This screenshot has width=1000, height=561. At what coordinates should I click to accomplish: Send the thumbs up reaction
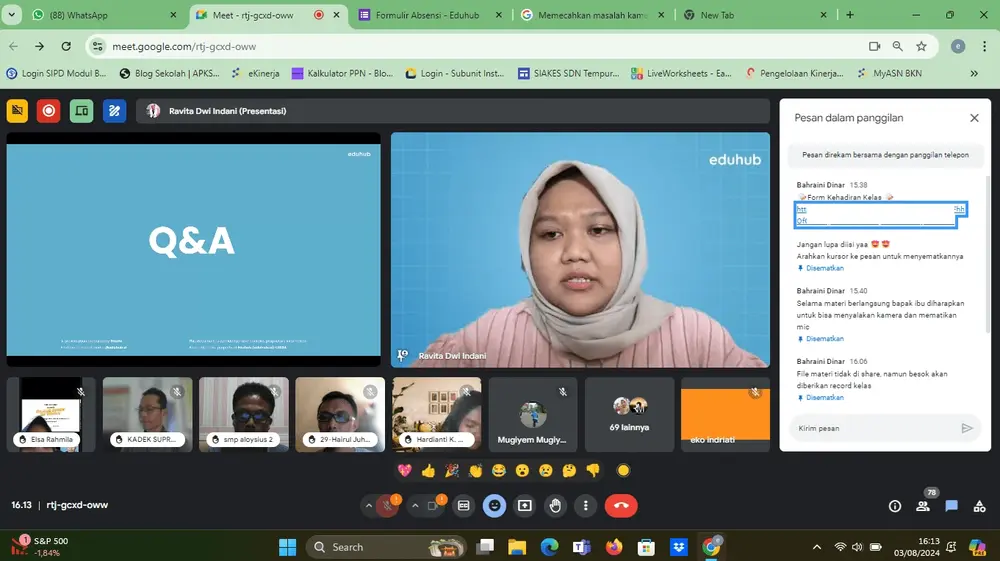tap(428, 470)
